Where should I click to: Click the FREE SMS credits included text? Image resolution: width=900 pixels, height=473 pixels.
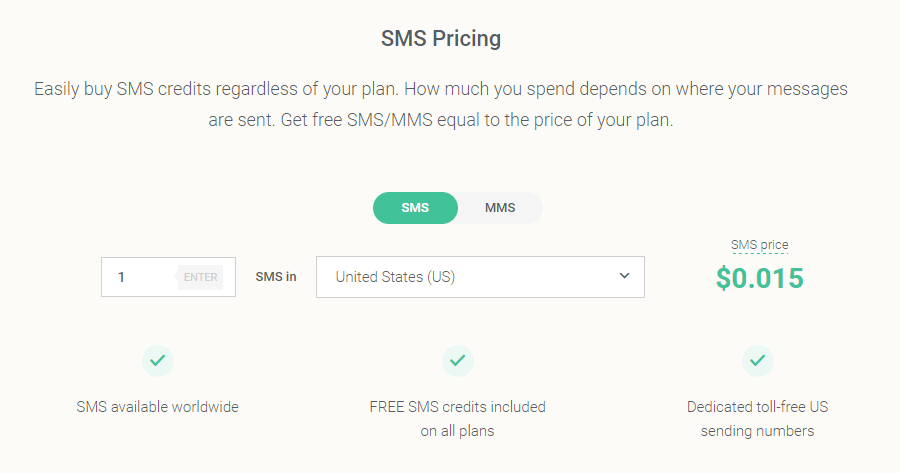457,407
